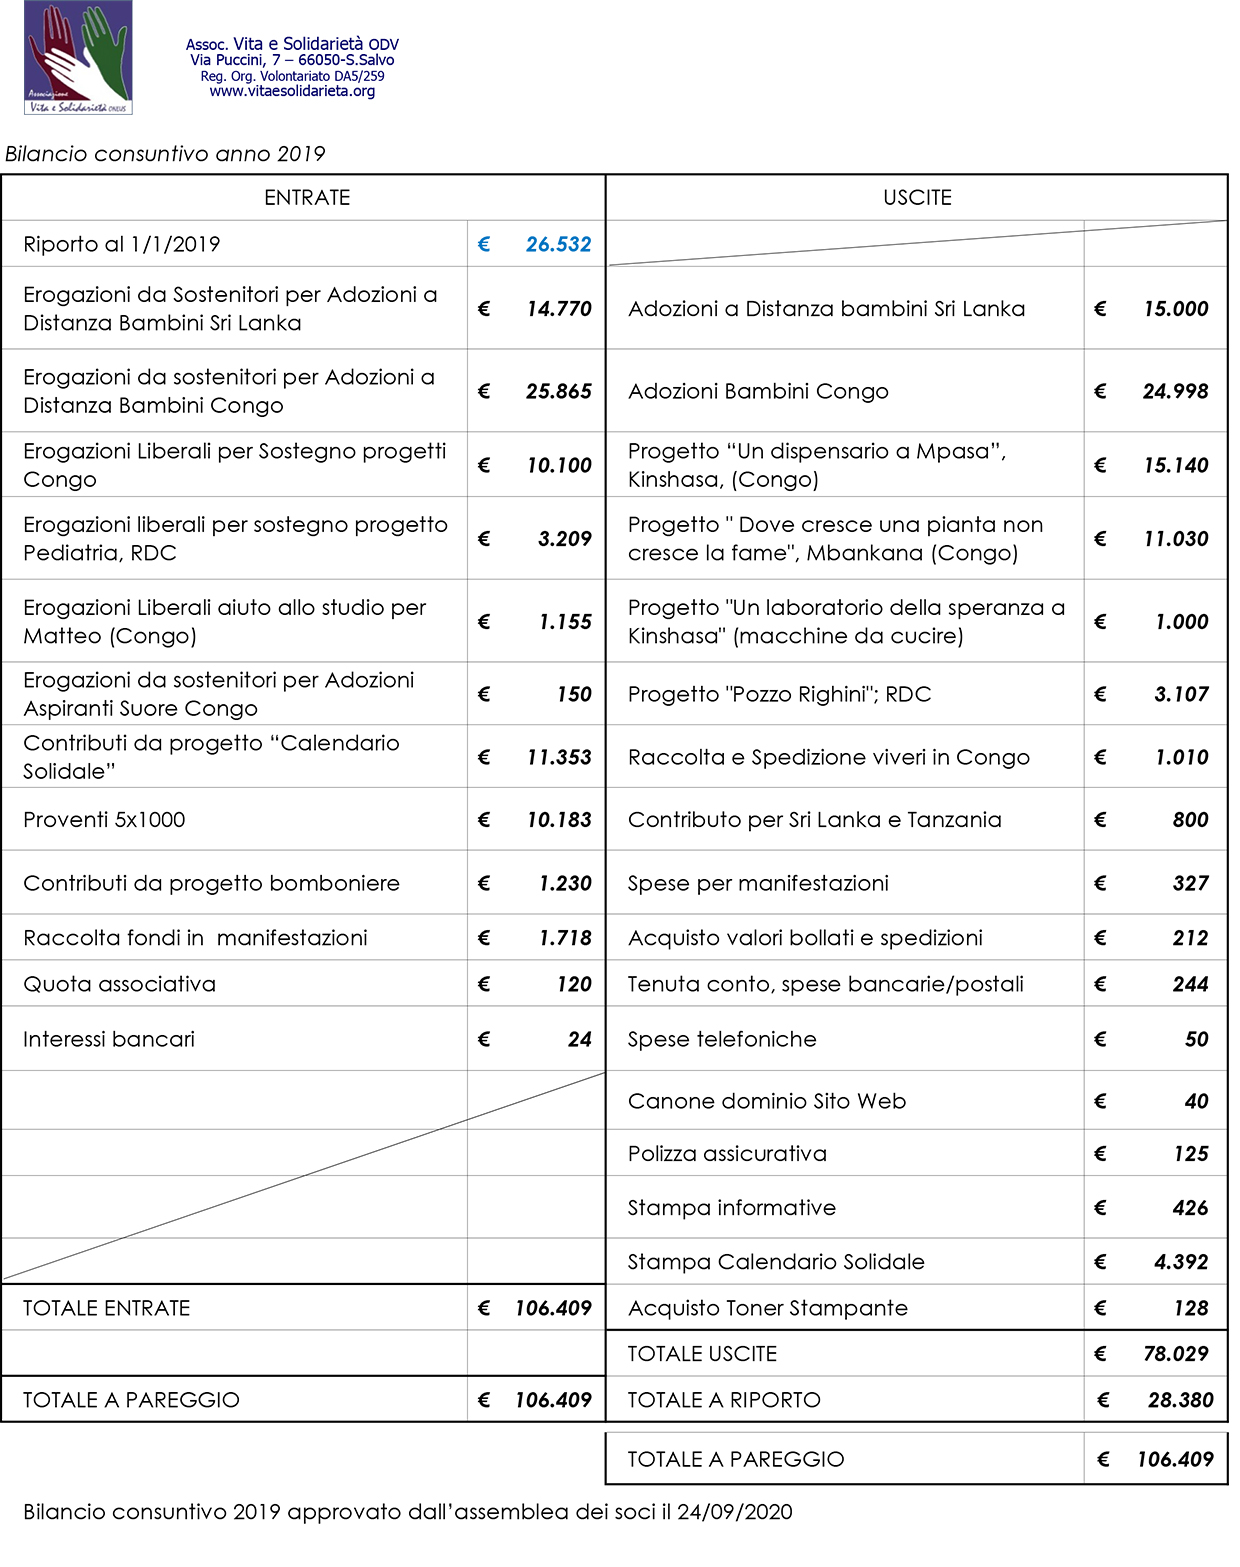Click the blue 26.532 carryover amount
This screenshot has height=1567, width=1240.
[x=558, y=244]
